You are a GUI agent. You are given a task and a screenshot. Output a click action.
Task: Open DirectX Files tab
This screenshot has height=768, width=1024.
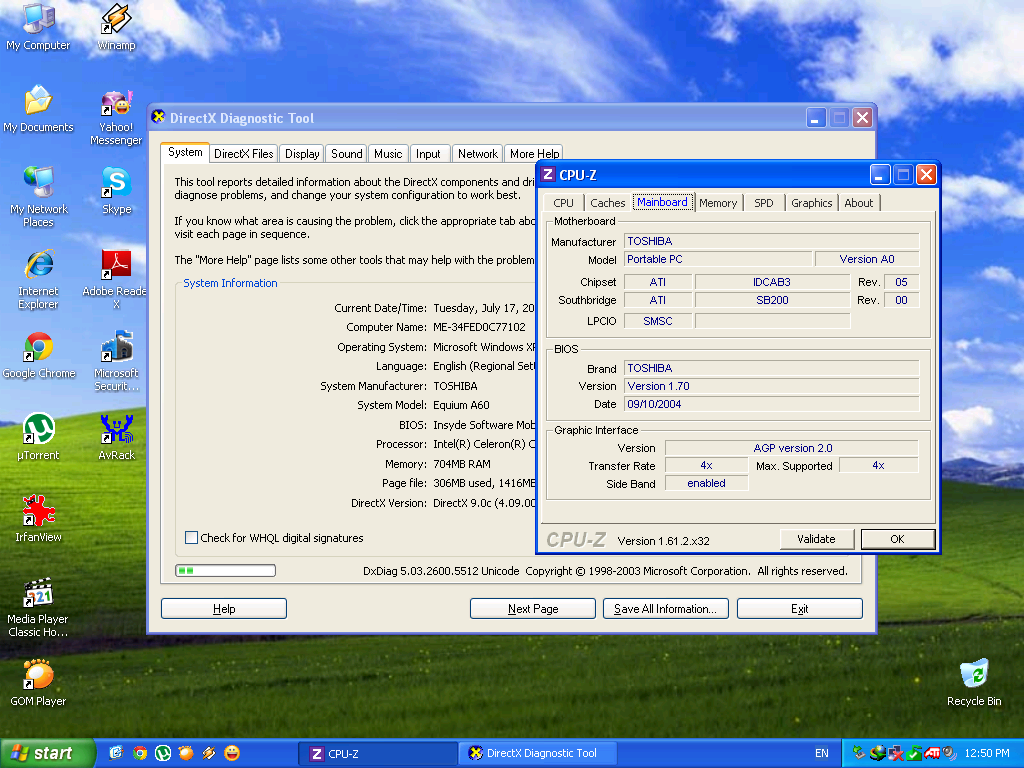point(244,154)
